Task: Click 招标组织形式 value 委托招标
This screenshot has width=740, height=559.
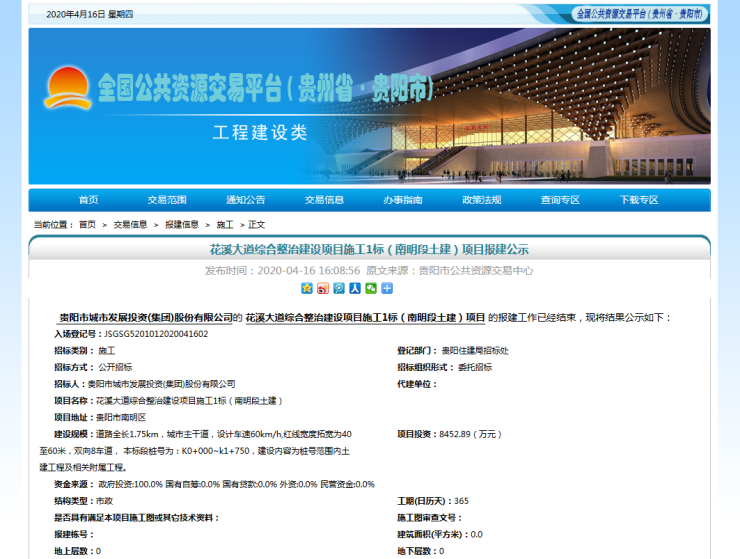Action: [x=475, y=367]
